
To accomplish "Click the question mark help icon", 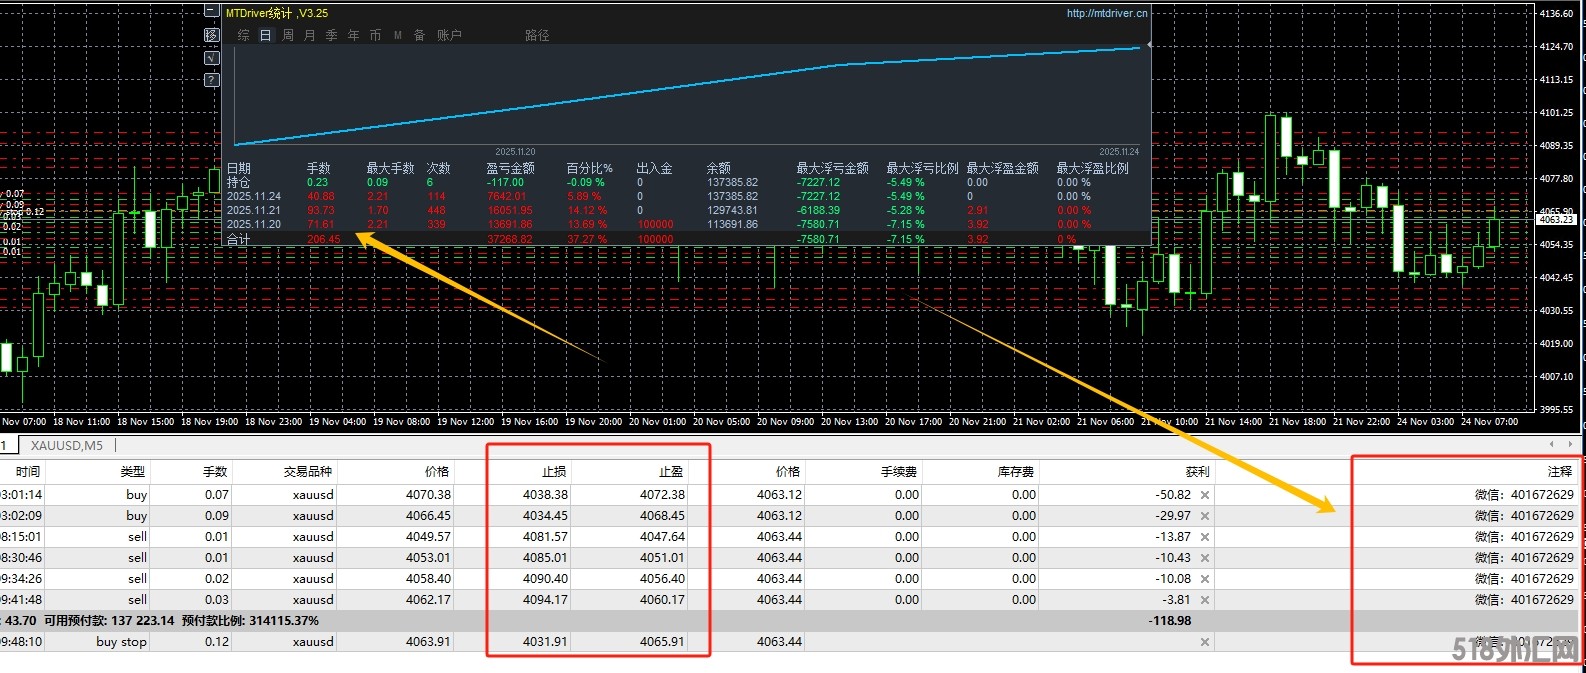I will 211,80.
